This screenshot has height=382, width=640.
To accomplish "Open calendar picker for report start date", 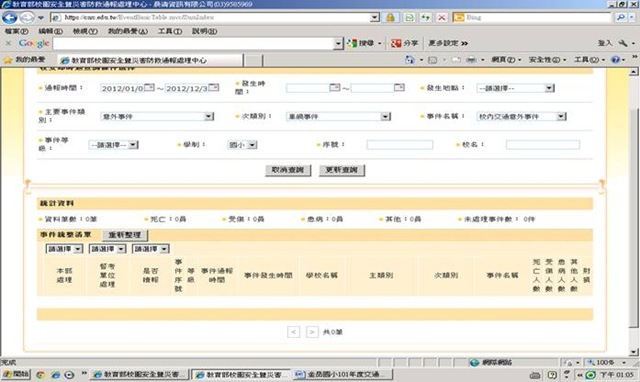I will [149, 87].
